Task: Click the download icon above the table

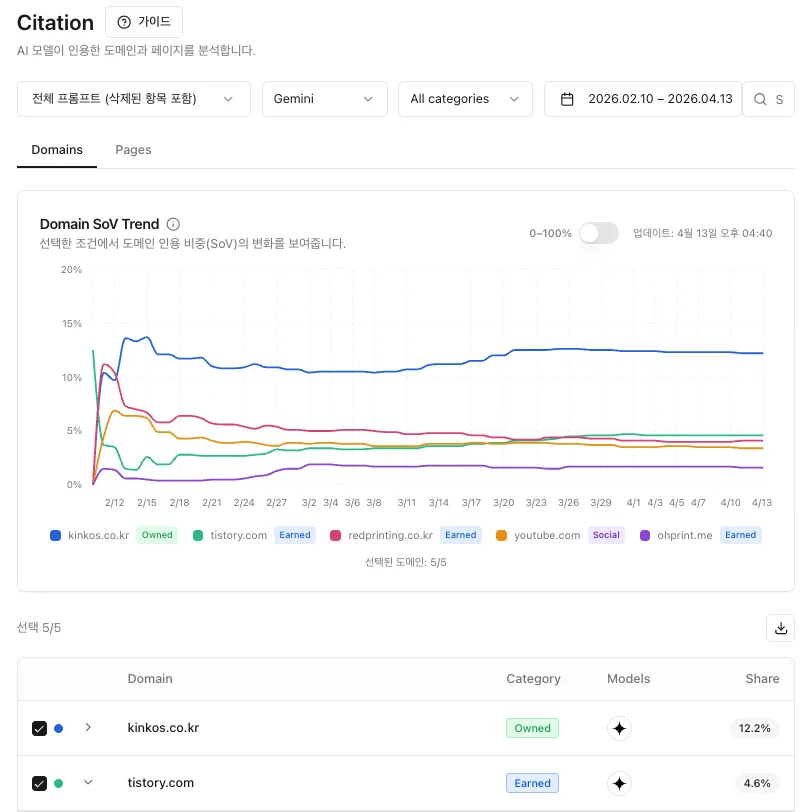Action: (x=780, y=628)
